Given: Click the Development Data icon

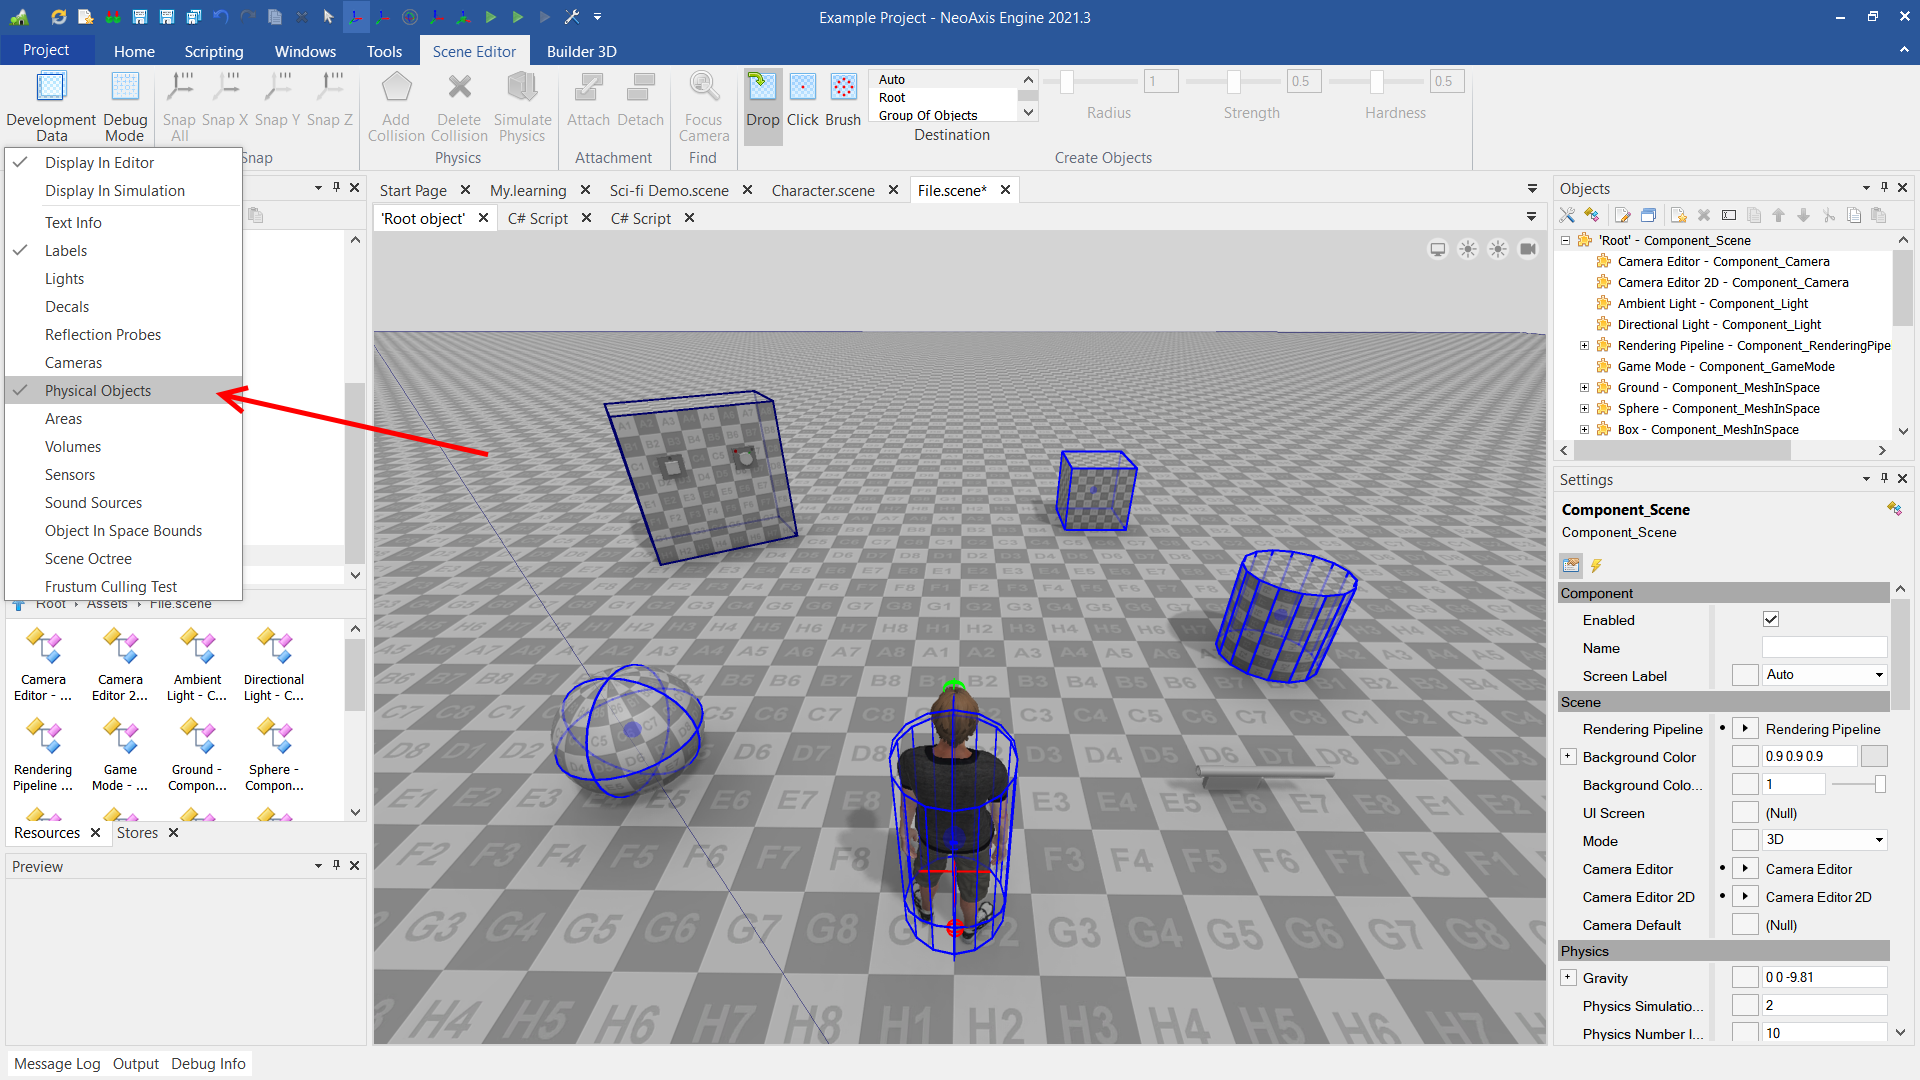Looking at the screenshot, I should [51, 88].
